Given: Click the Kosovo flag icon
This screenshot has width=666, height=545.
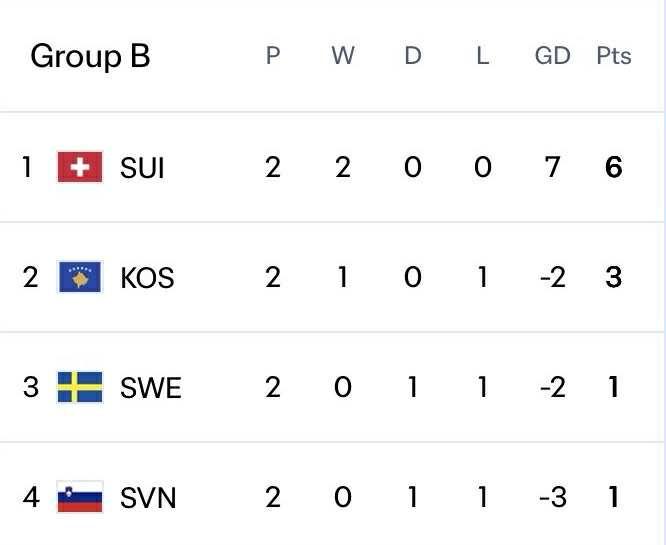Looking at the screenshot, I should click(80, 277).
